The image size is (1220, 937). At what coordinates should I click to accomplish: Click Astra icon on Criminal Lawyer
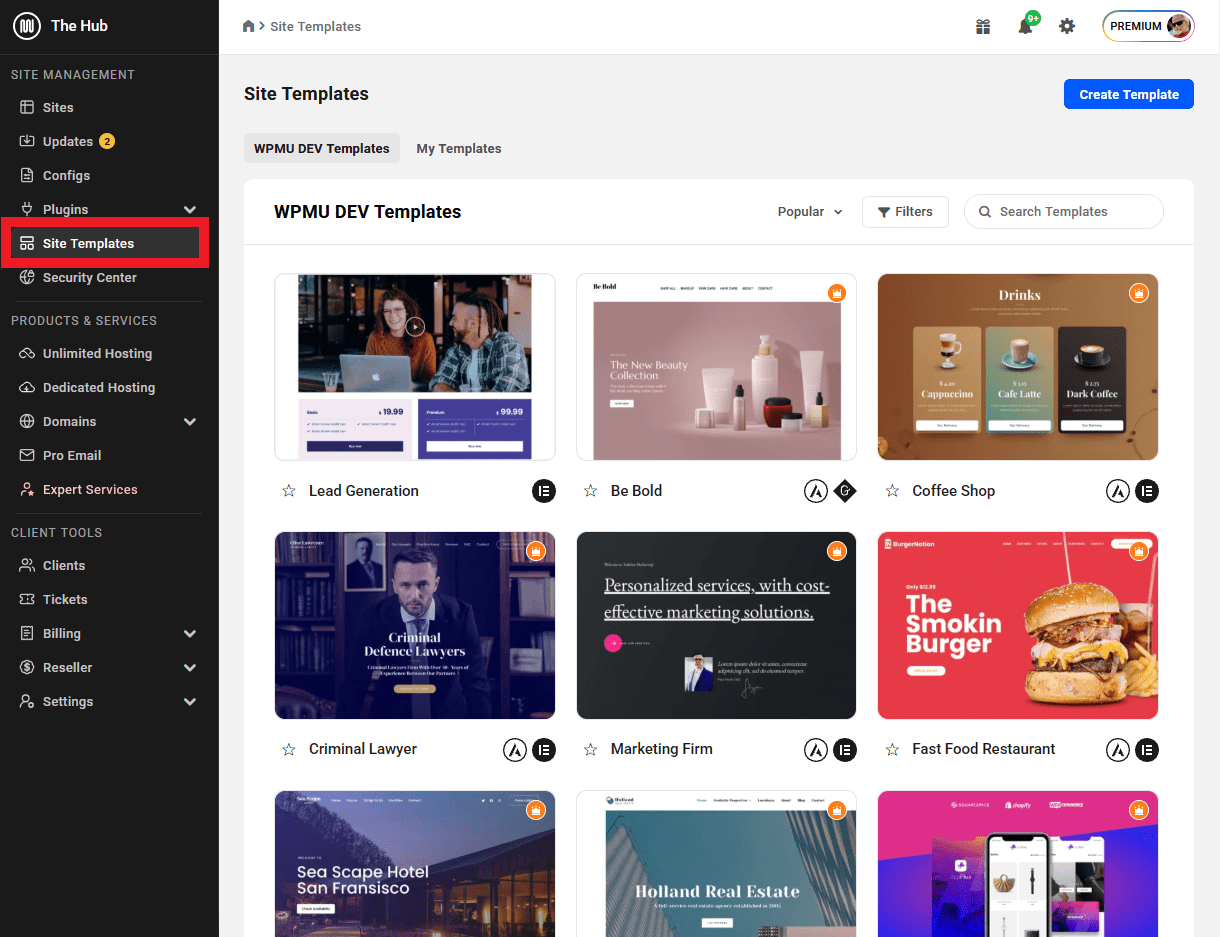click(x=515, y=749)
